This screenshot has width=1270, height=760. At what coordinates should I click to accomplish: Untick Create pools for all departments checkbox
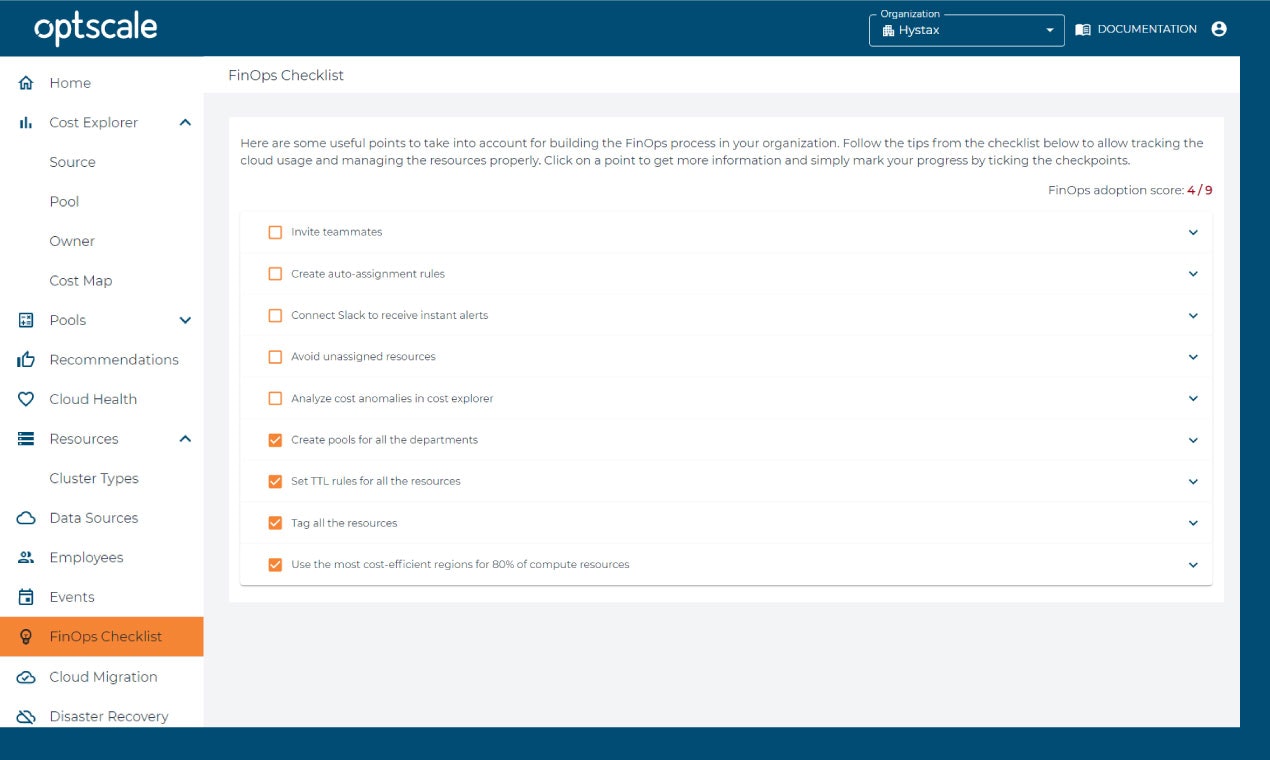[x=275, y=440]
